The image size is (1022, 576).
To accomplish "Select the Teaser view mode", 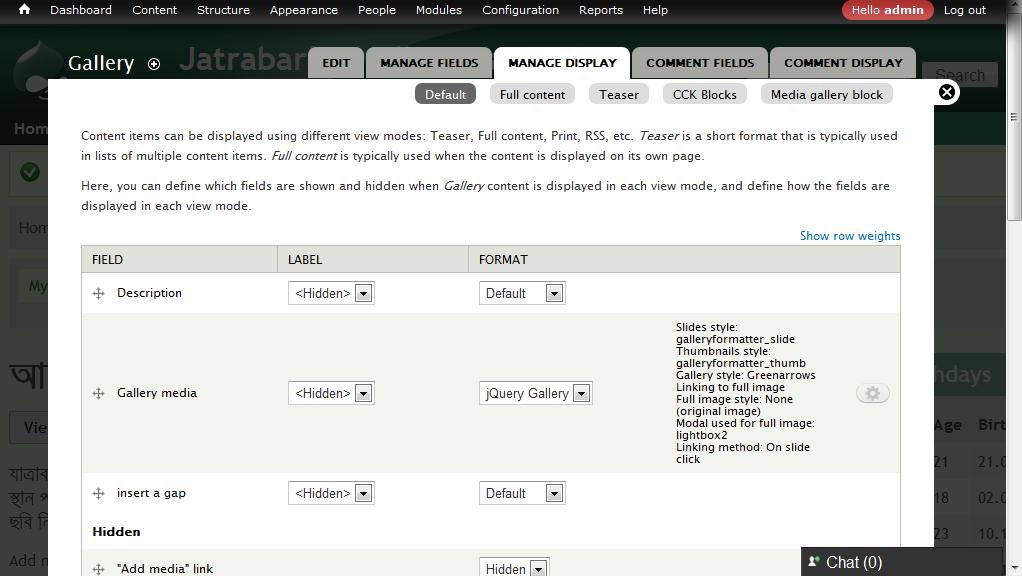I will tap(619, 94).
